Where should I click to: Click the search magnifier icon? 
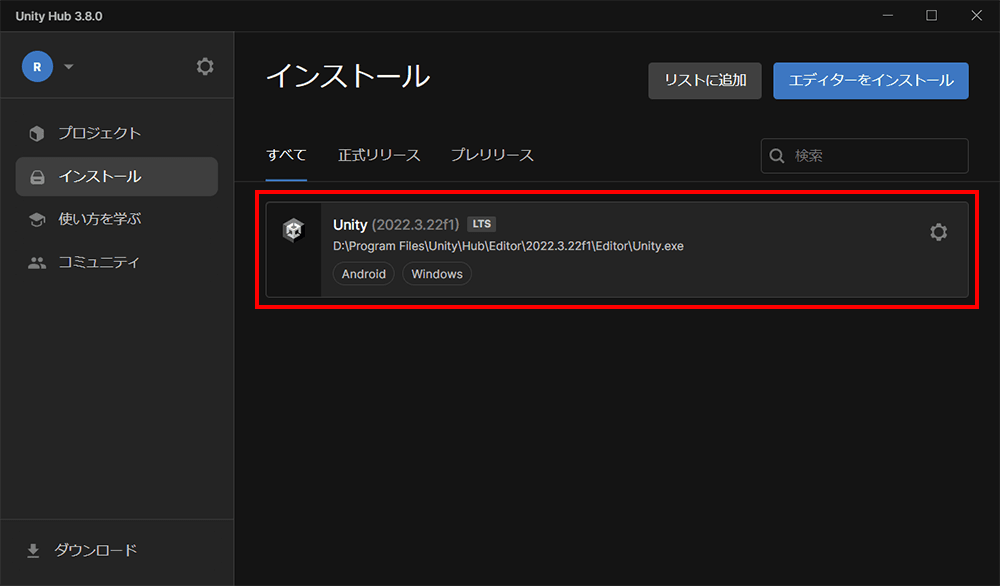click(777, 156)
